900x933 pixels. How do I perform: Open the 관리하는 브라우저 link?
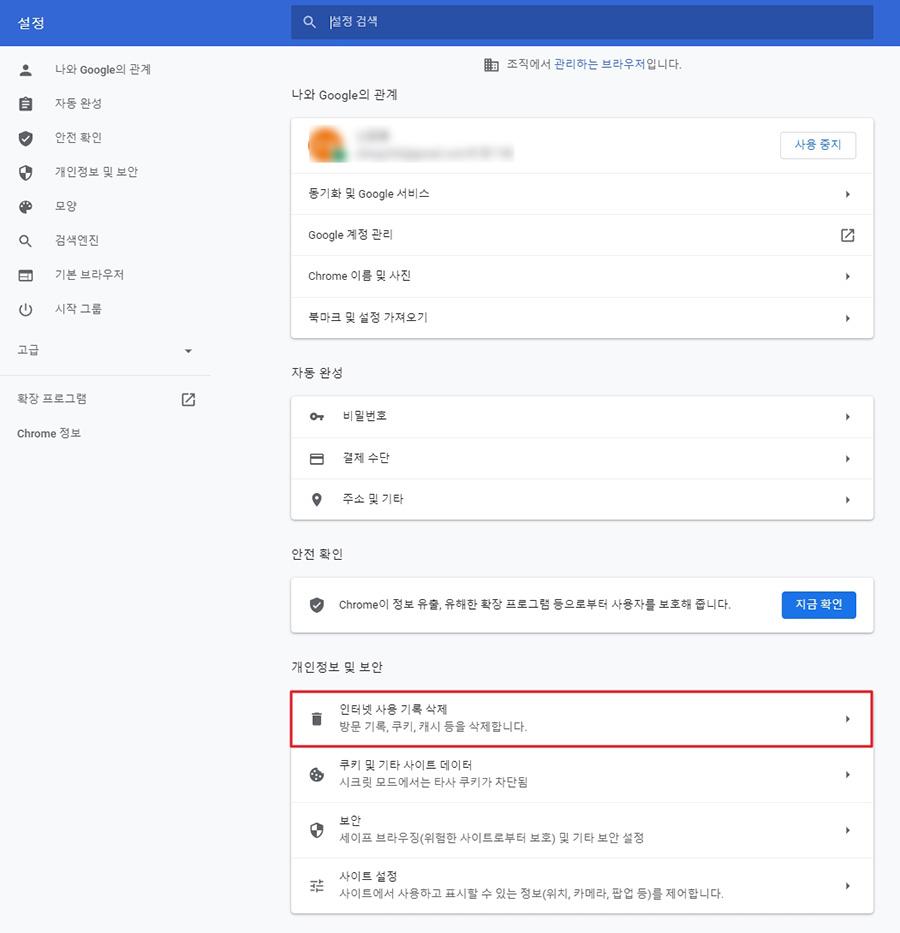(x=600, y=64)
